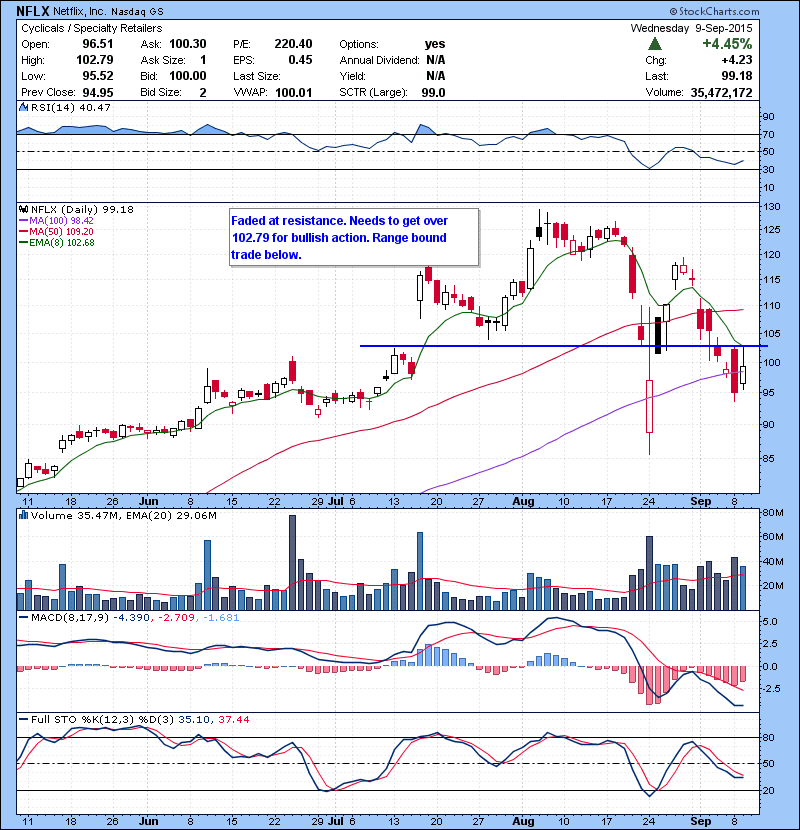
Task: Click the +4.45% percent change value
Action: coord(727,44)
